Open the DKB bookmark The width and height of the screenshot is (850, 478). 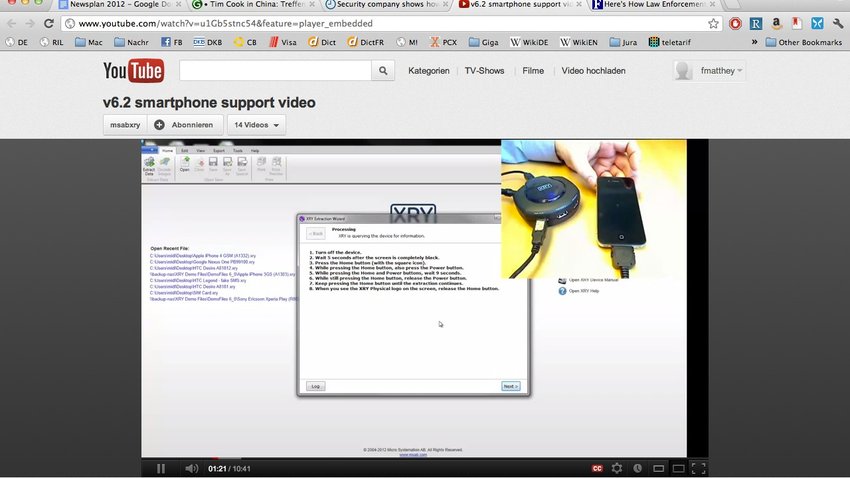pyautogui.click(x=208, y=42)
